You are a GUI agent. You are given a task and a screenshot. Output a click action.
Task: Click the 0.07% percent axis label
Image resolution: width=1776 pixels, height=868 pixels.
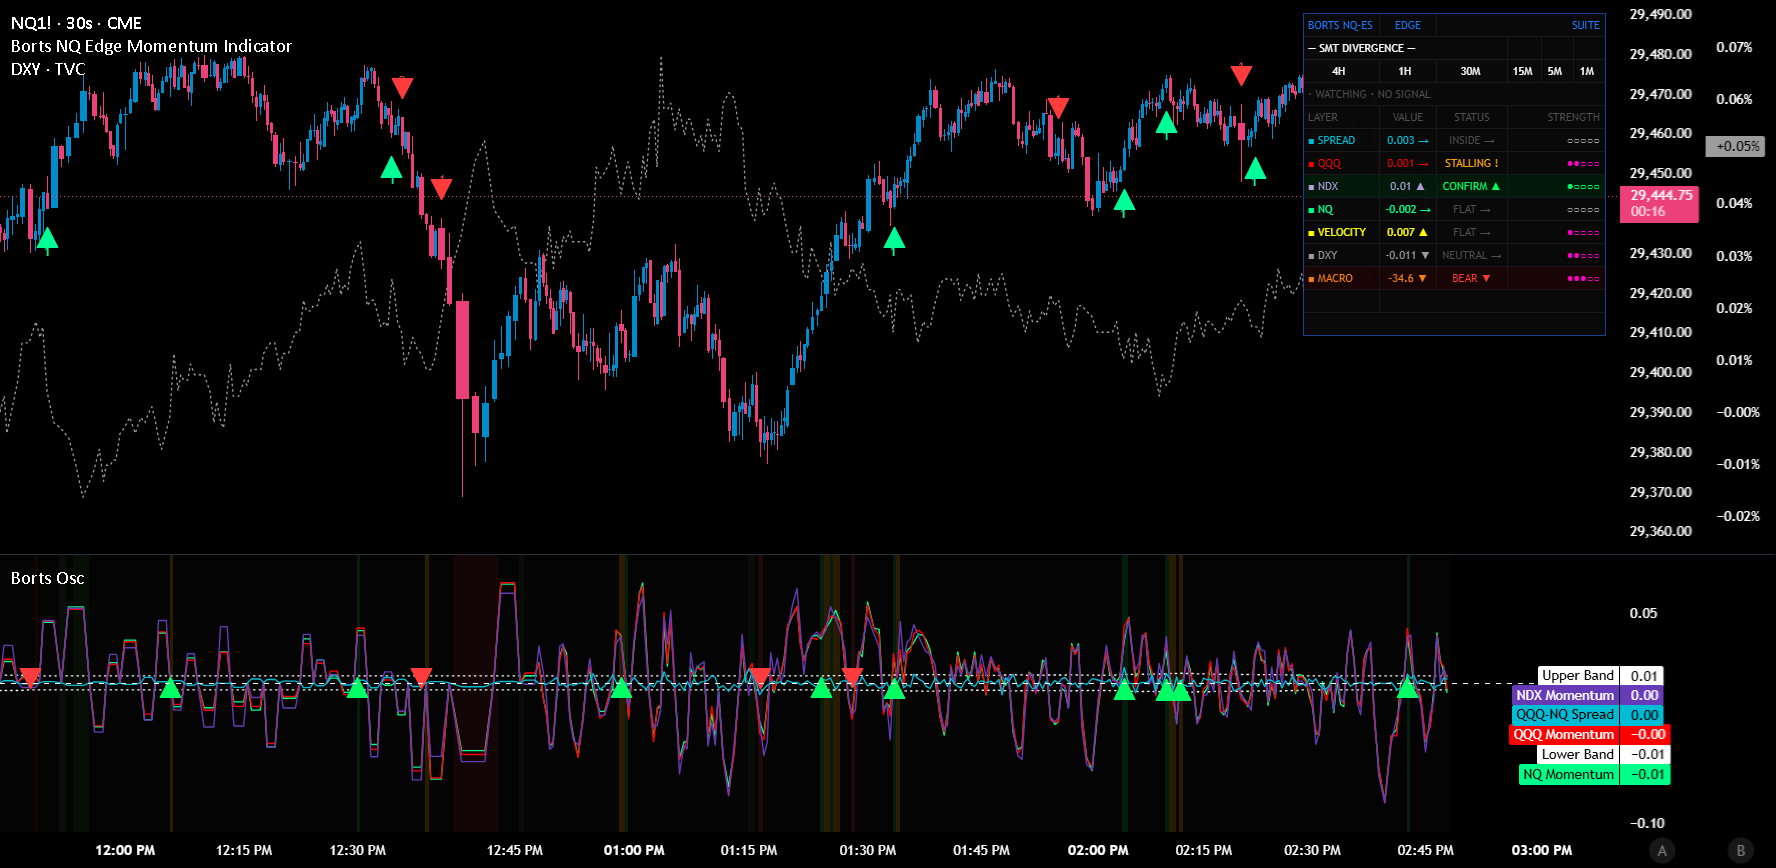(1734, 47)
